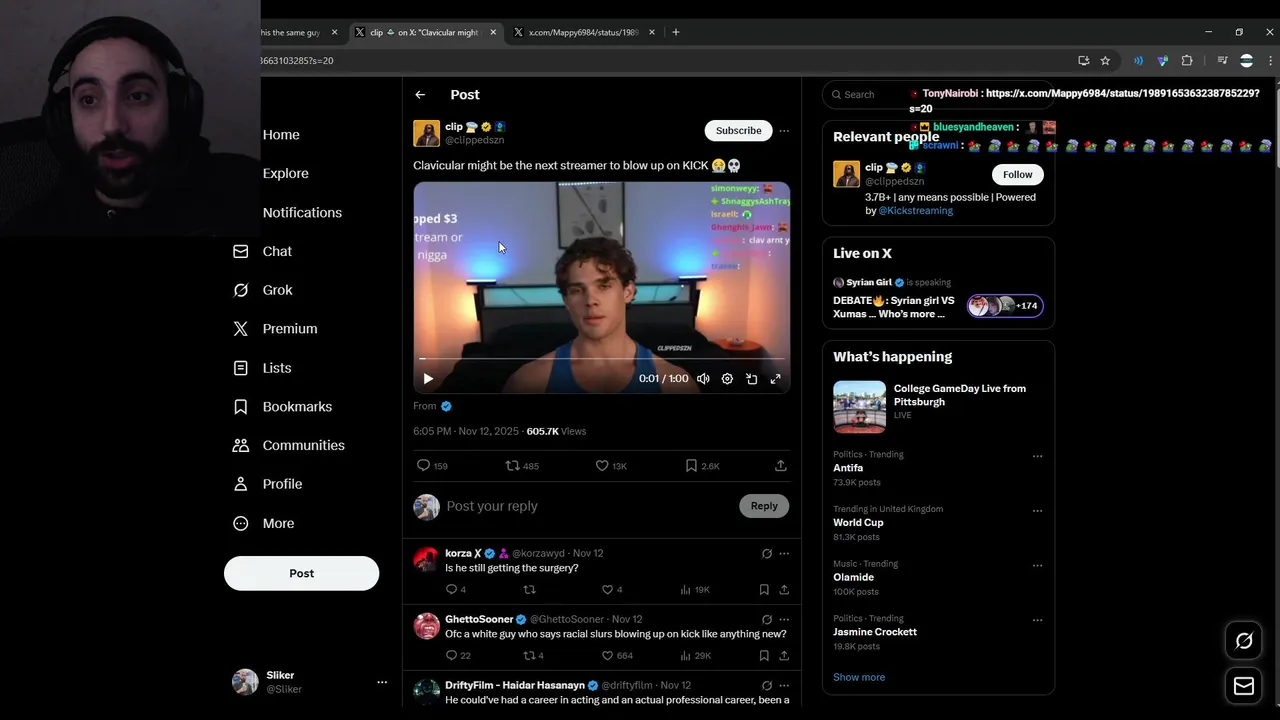Close the Clavicular post tab
1280x720 pixels.
click(x=493, y=32)
